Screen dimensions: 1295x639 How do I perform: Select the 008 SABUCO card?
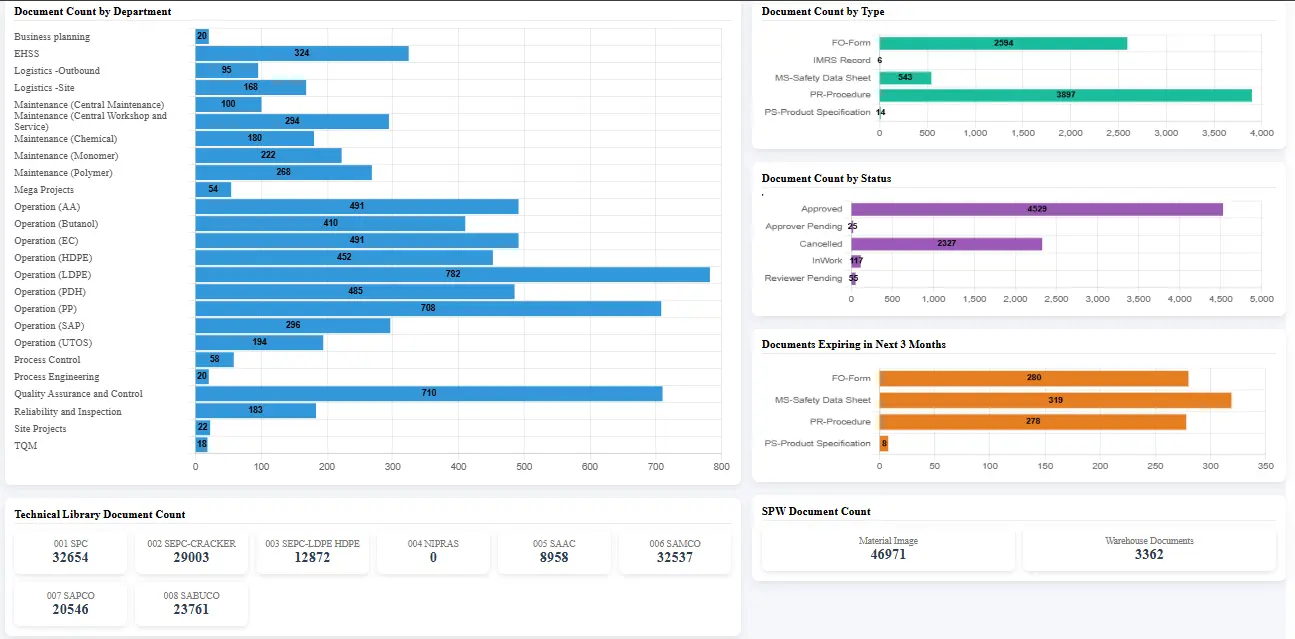coord(192,603)
